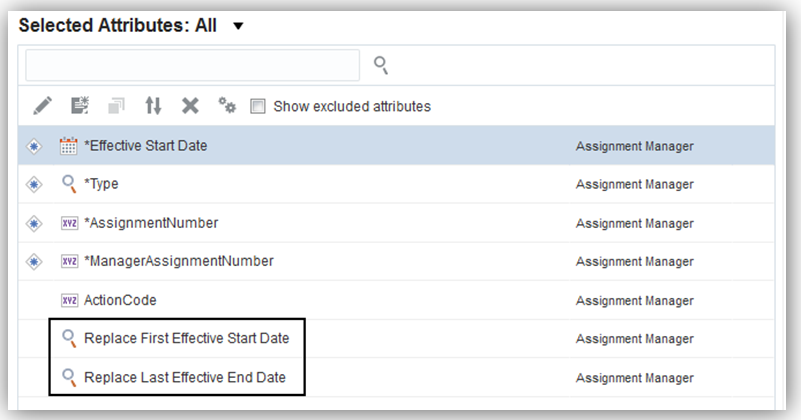Select the ActionCode attribute
801x420 pixels.
(x=120, y=300)
